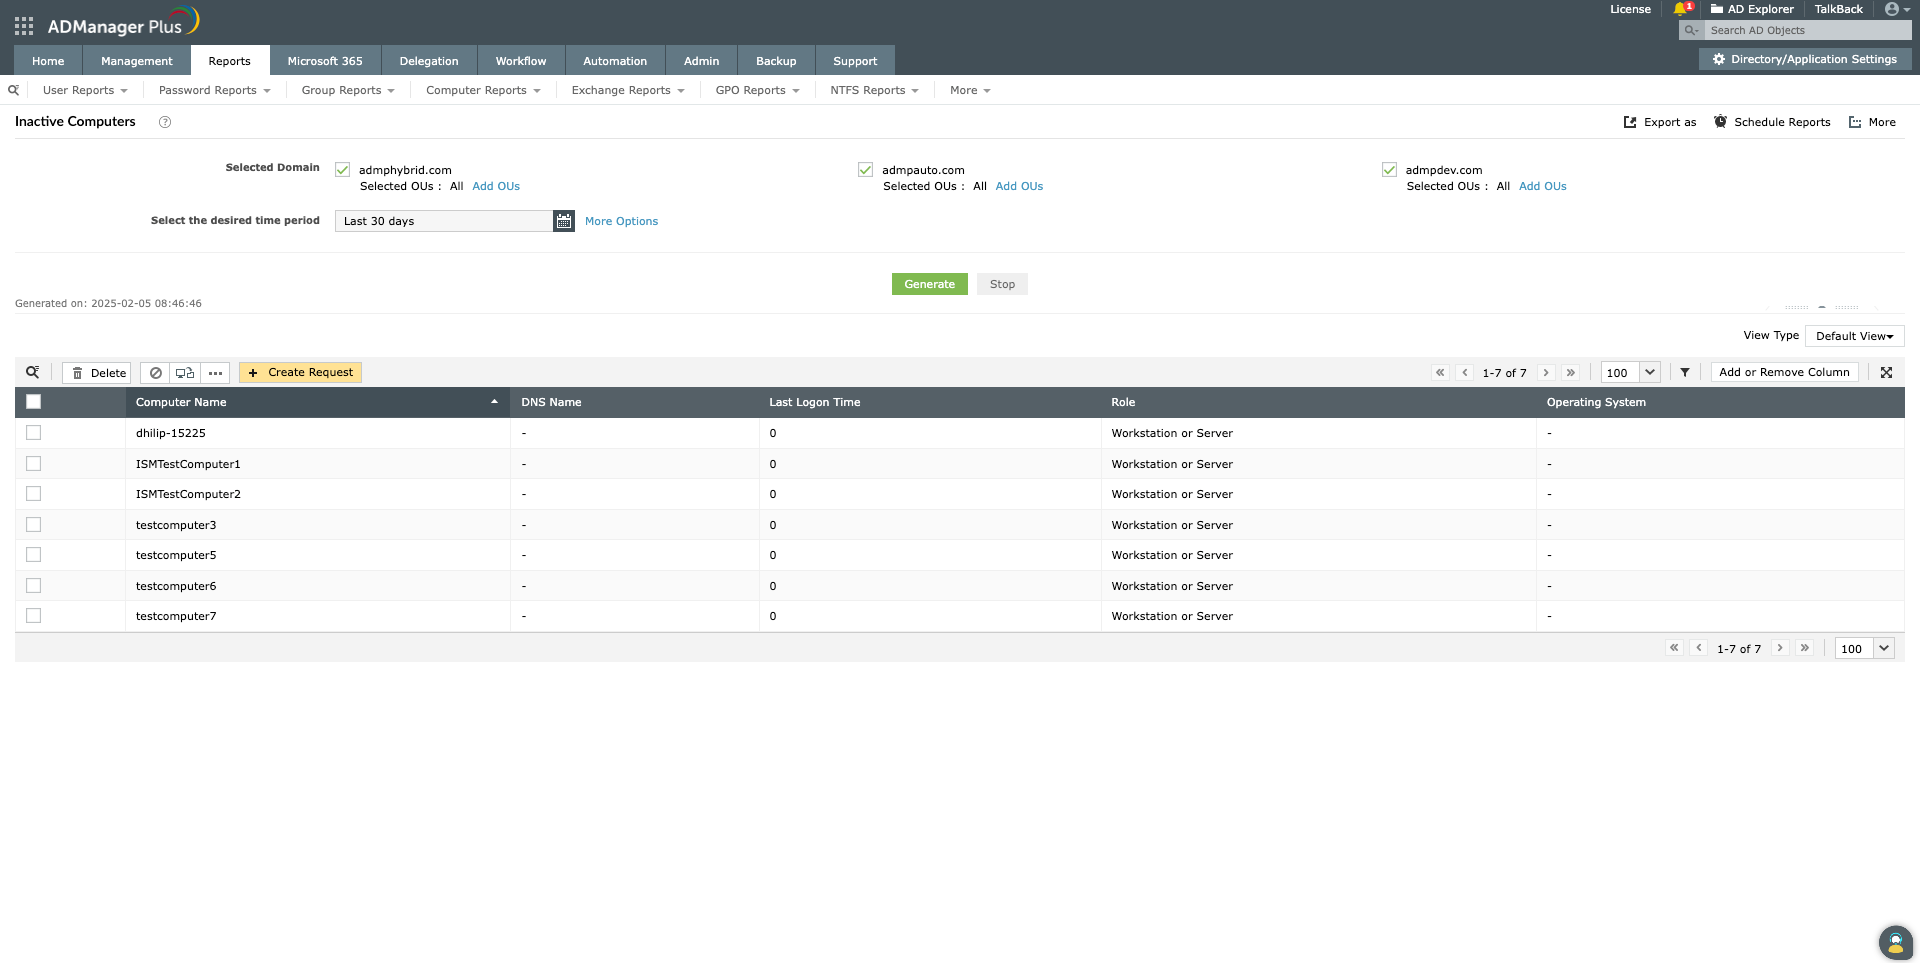Select the dhilip-15225 row checkbox
The image size is (1920, 963).
[34, 433]
